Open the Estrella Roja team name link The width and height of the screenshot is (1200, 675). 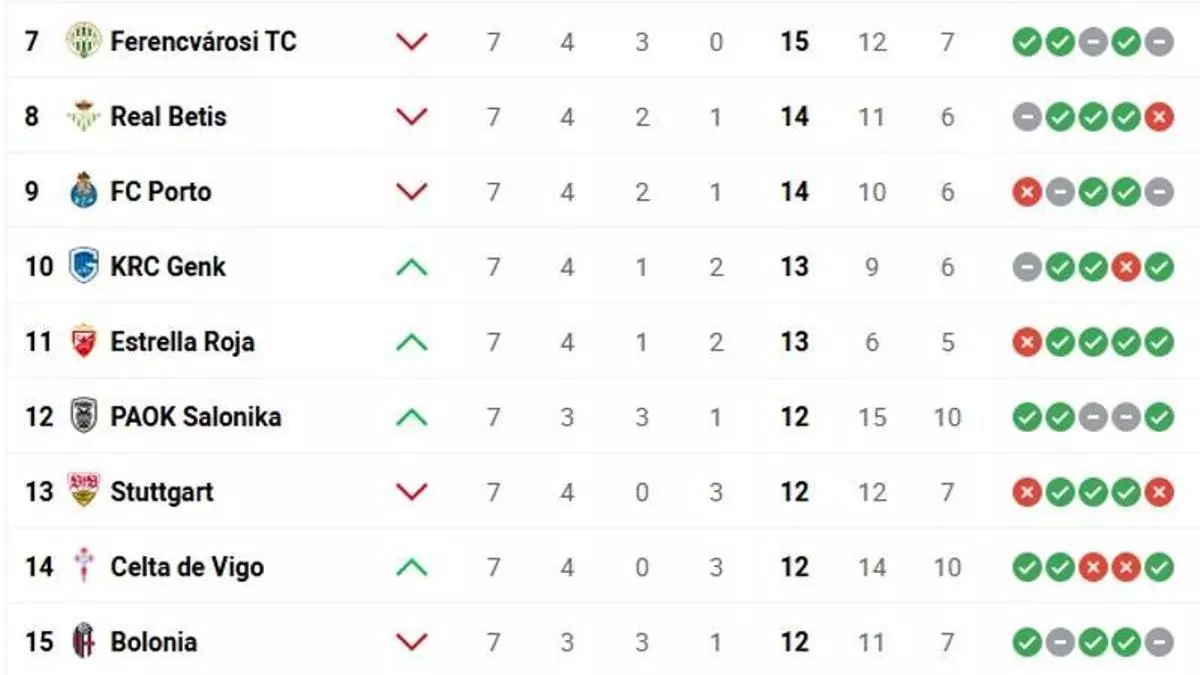click(x=183, y=341)
